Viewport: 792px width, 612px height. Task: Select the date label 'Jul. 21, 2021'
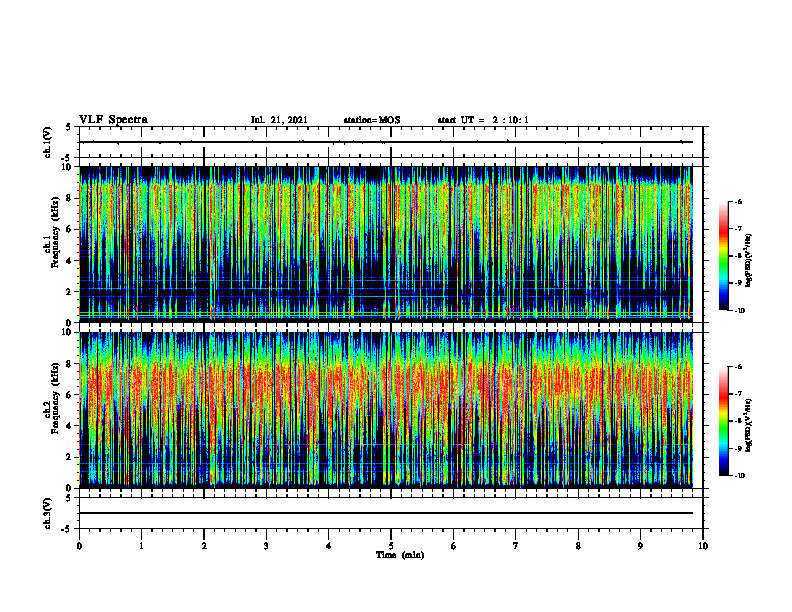tap(279, 120)
